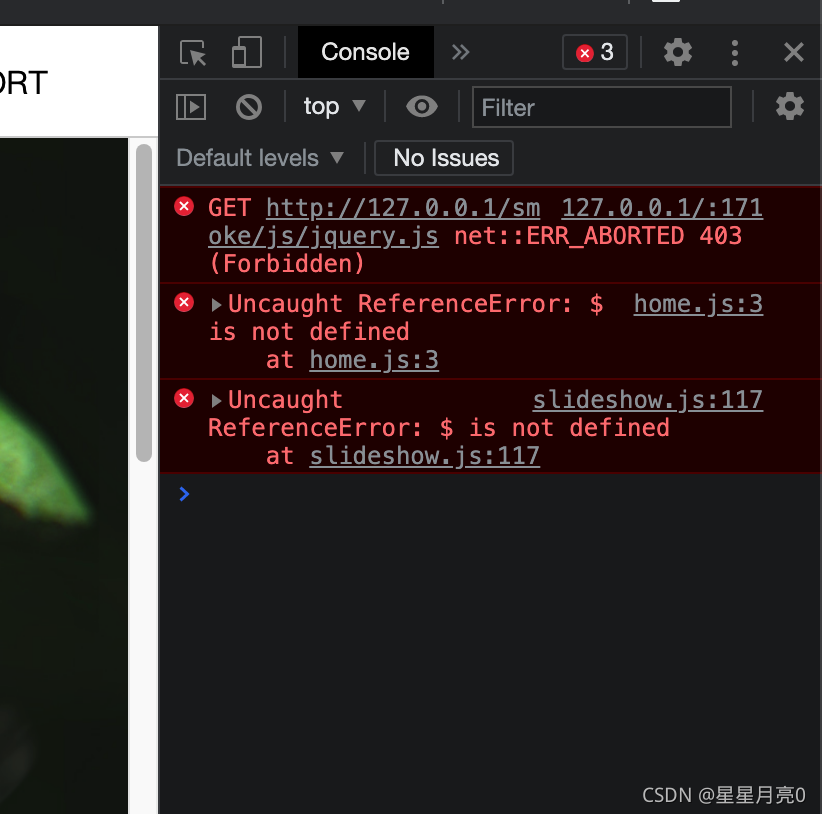822x814 pixels.
Task: Switch to the Console tab
Action: point(365,53)
